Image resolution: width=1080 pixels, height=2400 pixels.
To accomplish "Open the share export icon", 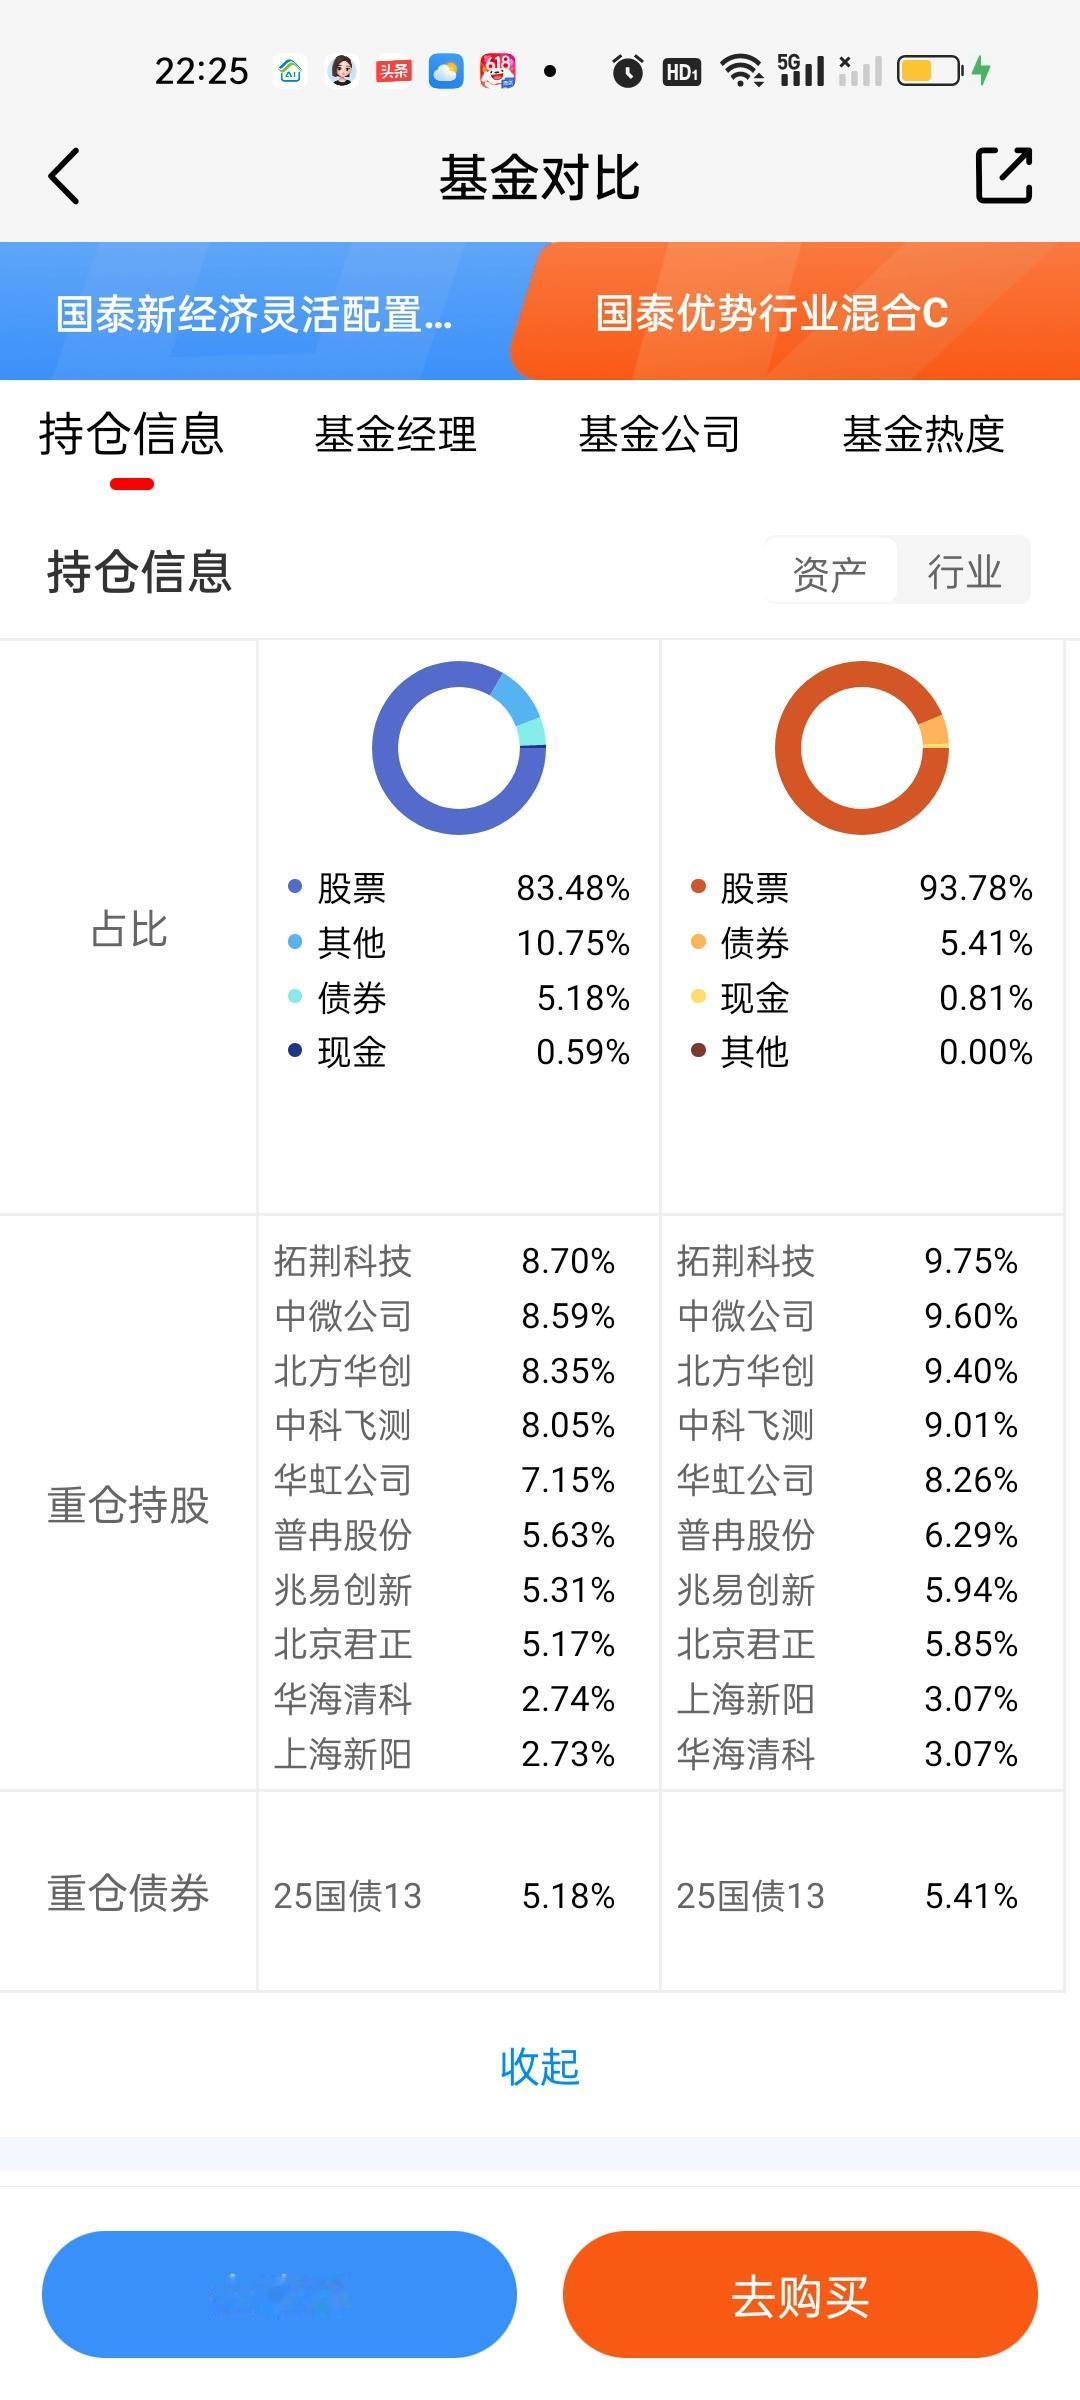I will coord(1003,176).
